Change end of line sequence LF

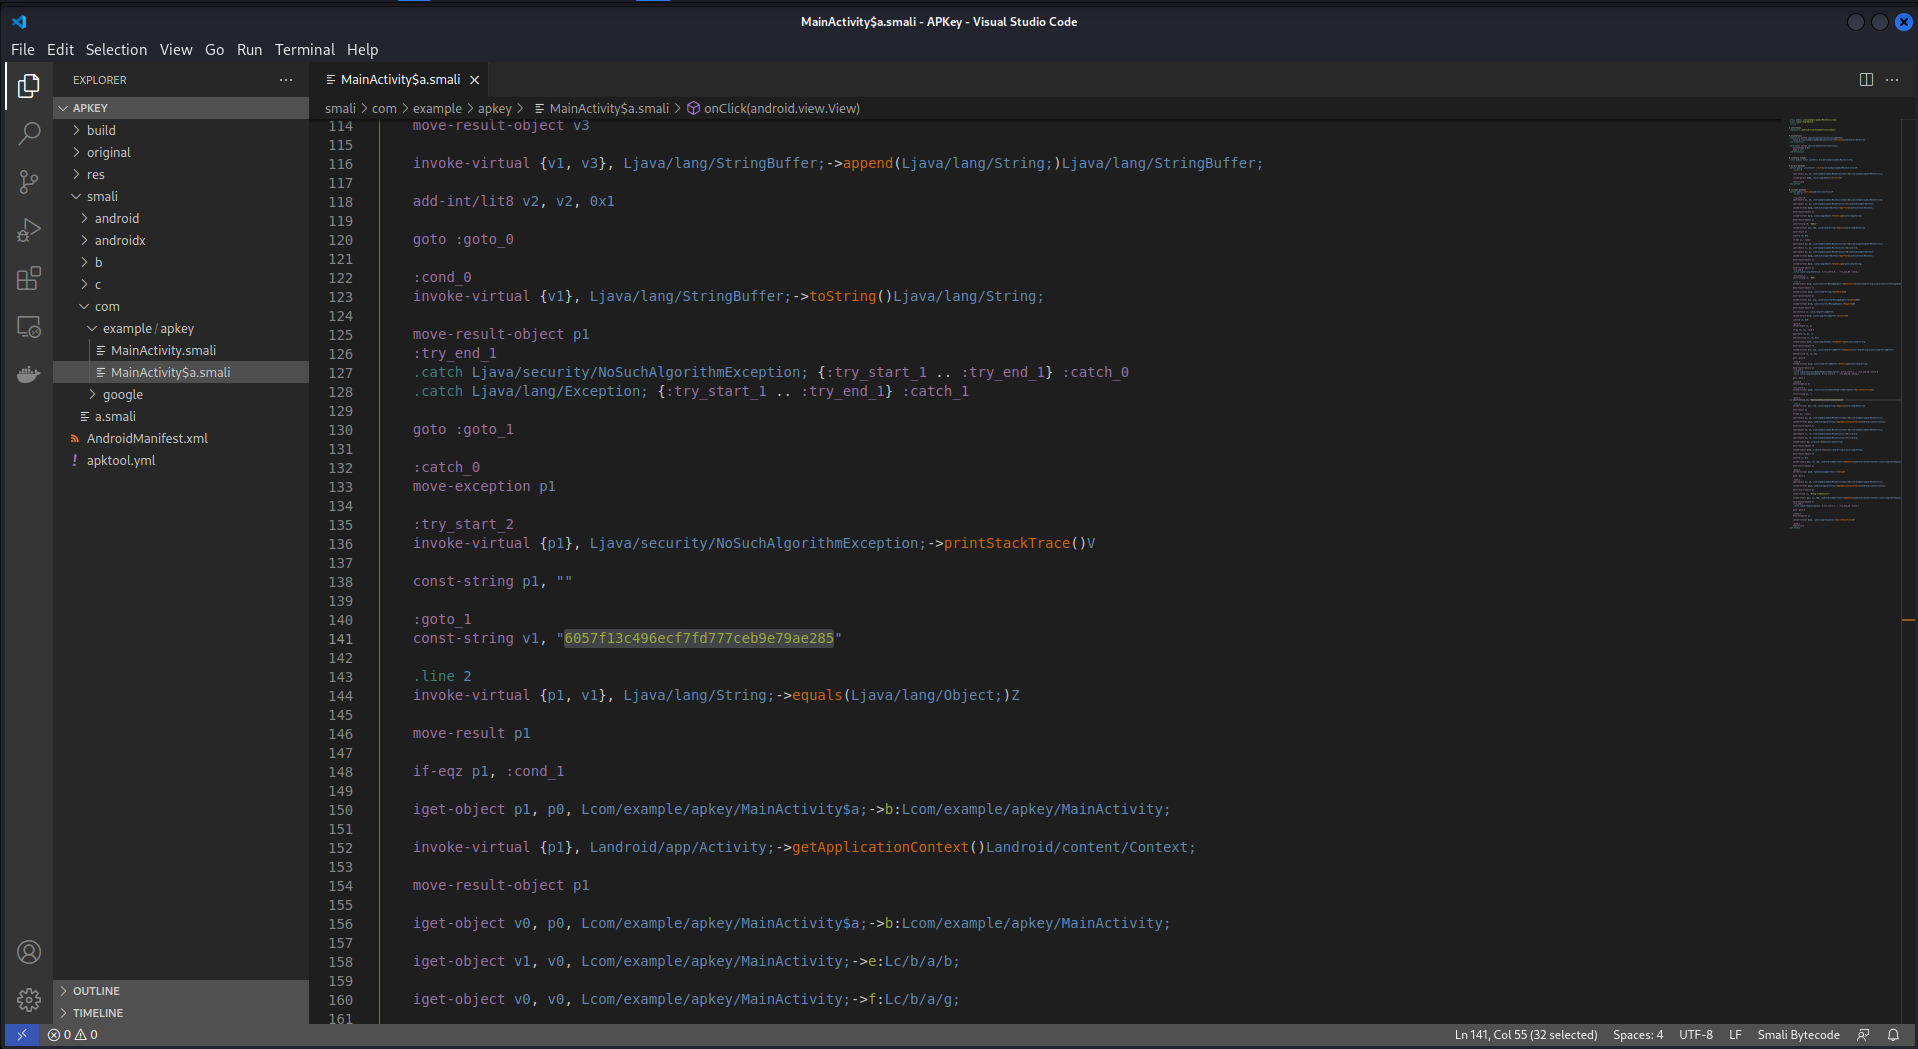[1735, 1035]
